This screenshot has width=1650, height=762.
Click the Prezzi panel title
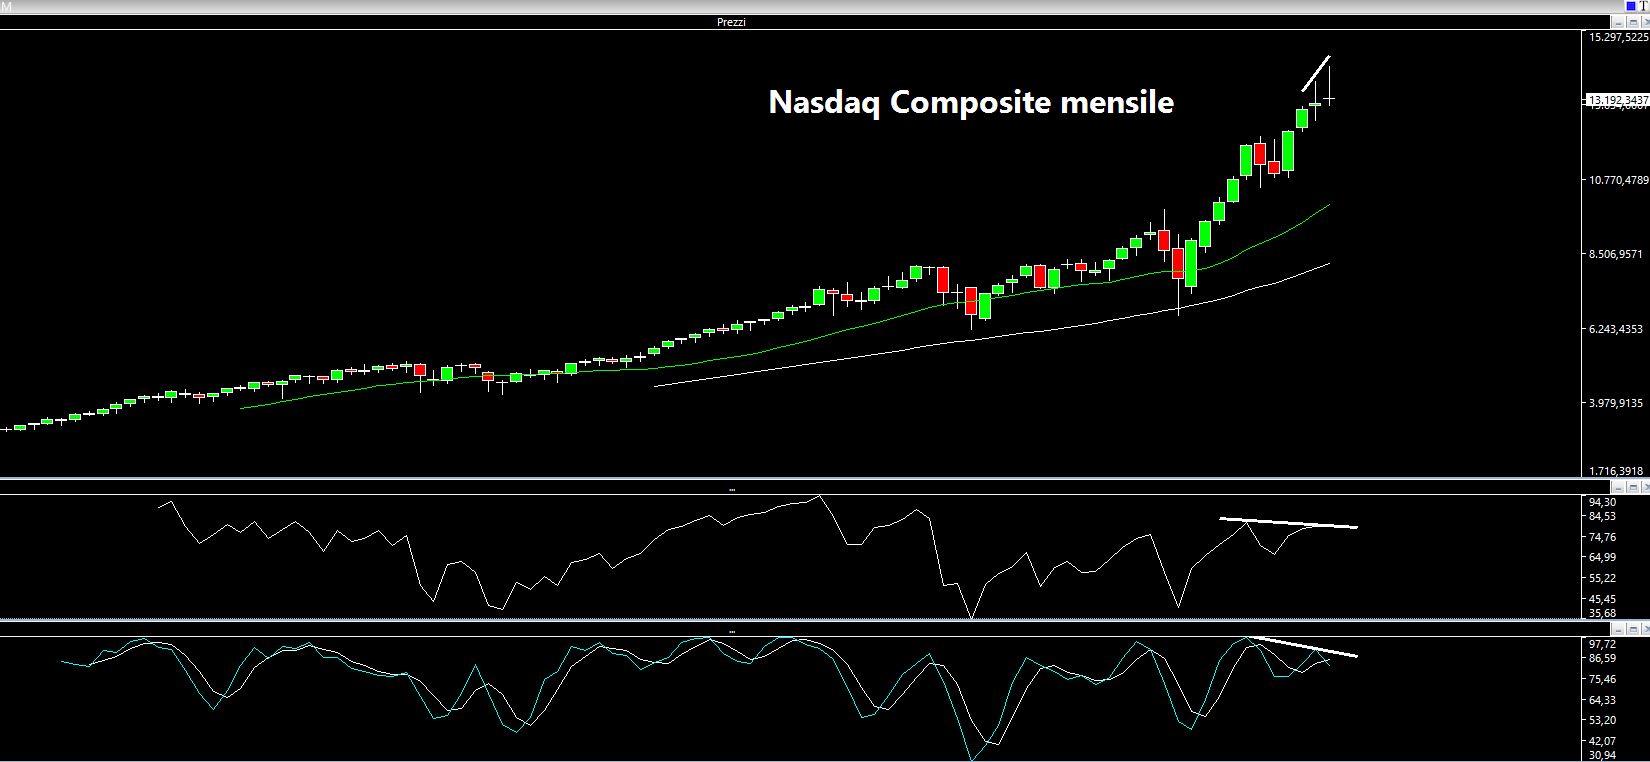(732, 22)
